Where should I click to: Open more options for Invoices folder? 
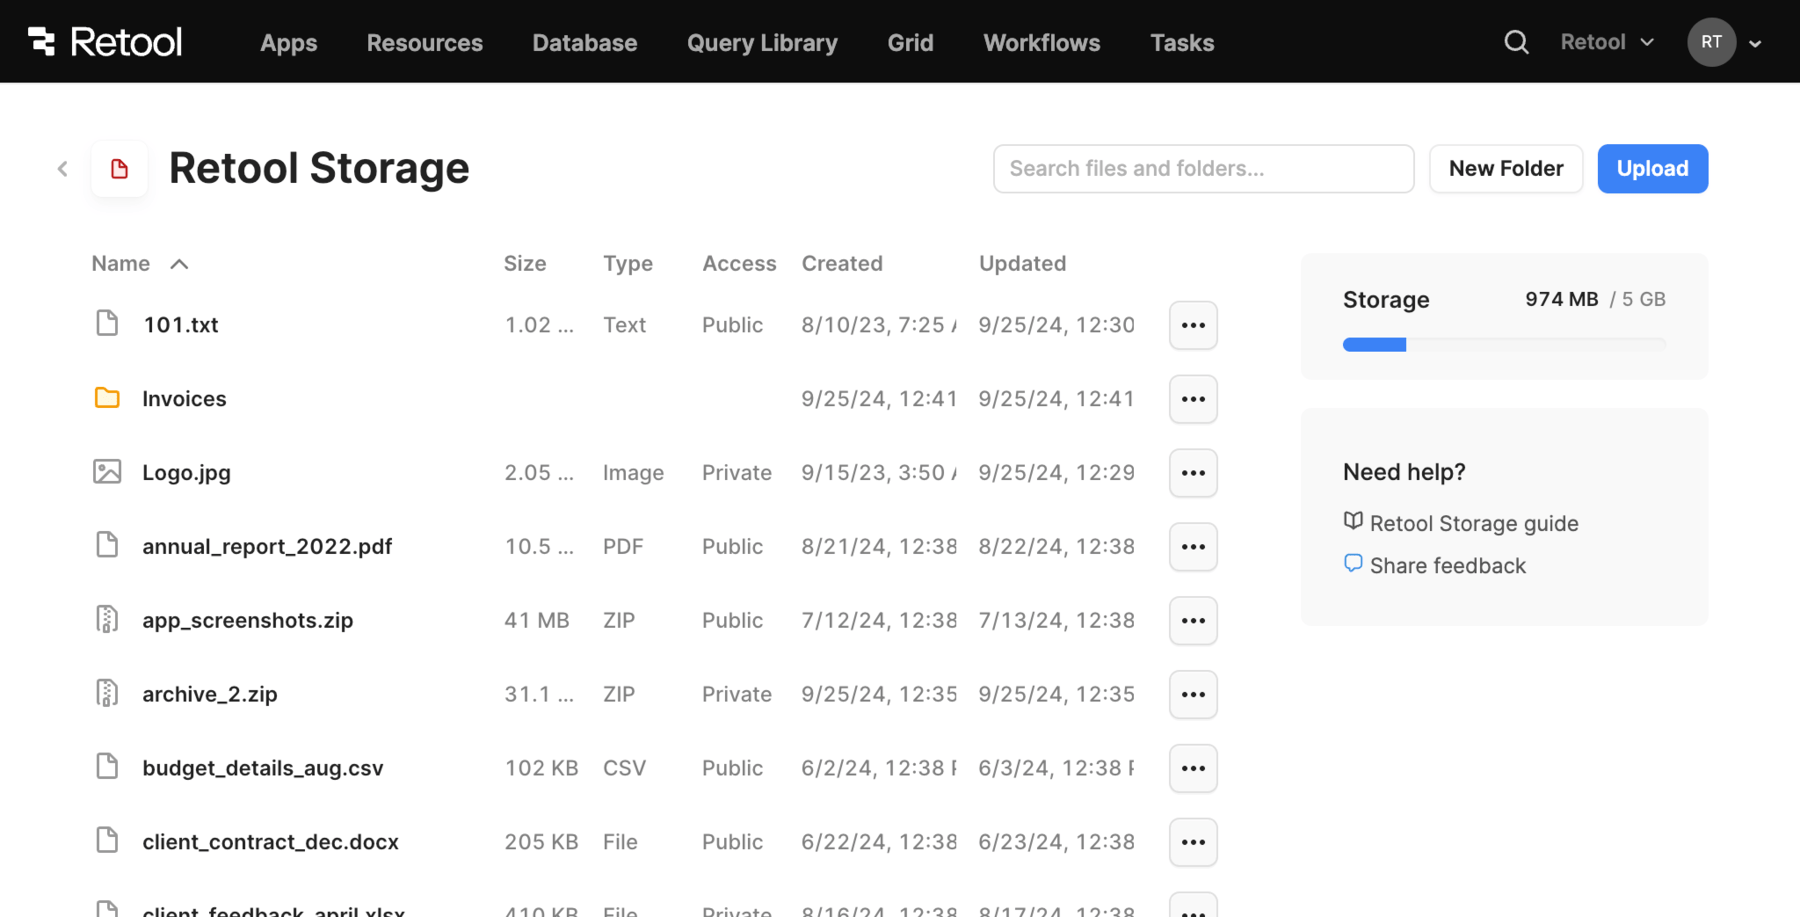pyautogui.click(x=1193, y=399)
